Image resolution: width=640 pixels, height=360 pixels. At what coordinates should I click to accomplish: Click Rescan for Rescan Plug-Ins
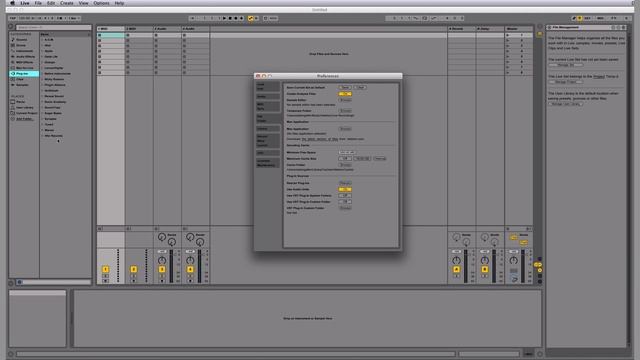(x=345, y=183)
